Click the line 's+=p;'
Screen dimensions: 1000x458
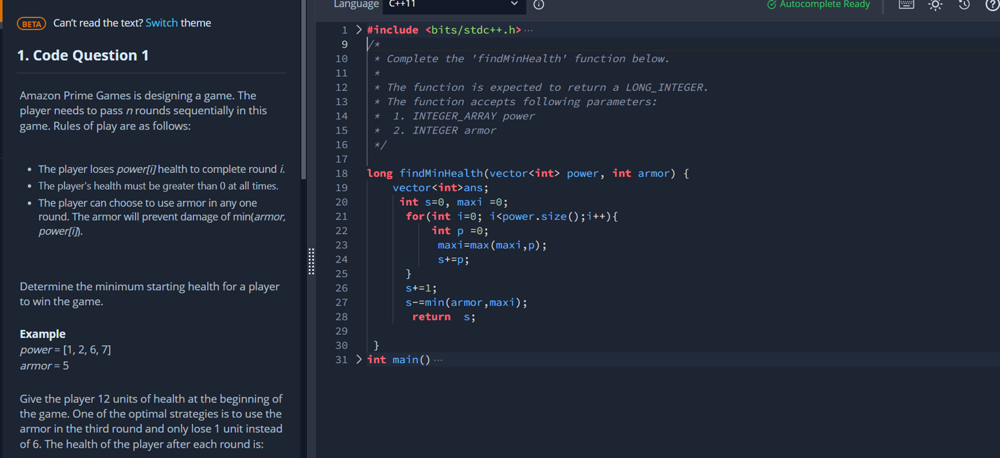[x=453, y=260]
